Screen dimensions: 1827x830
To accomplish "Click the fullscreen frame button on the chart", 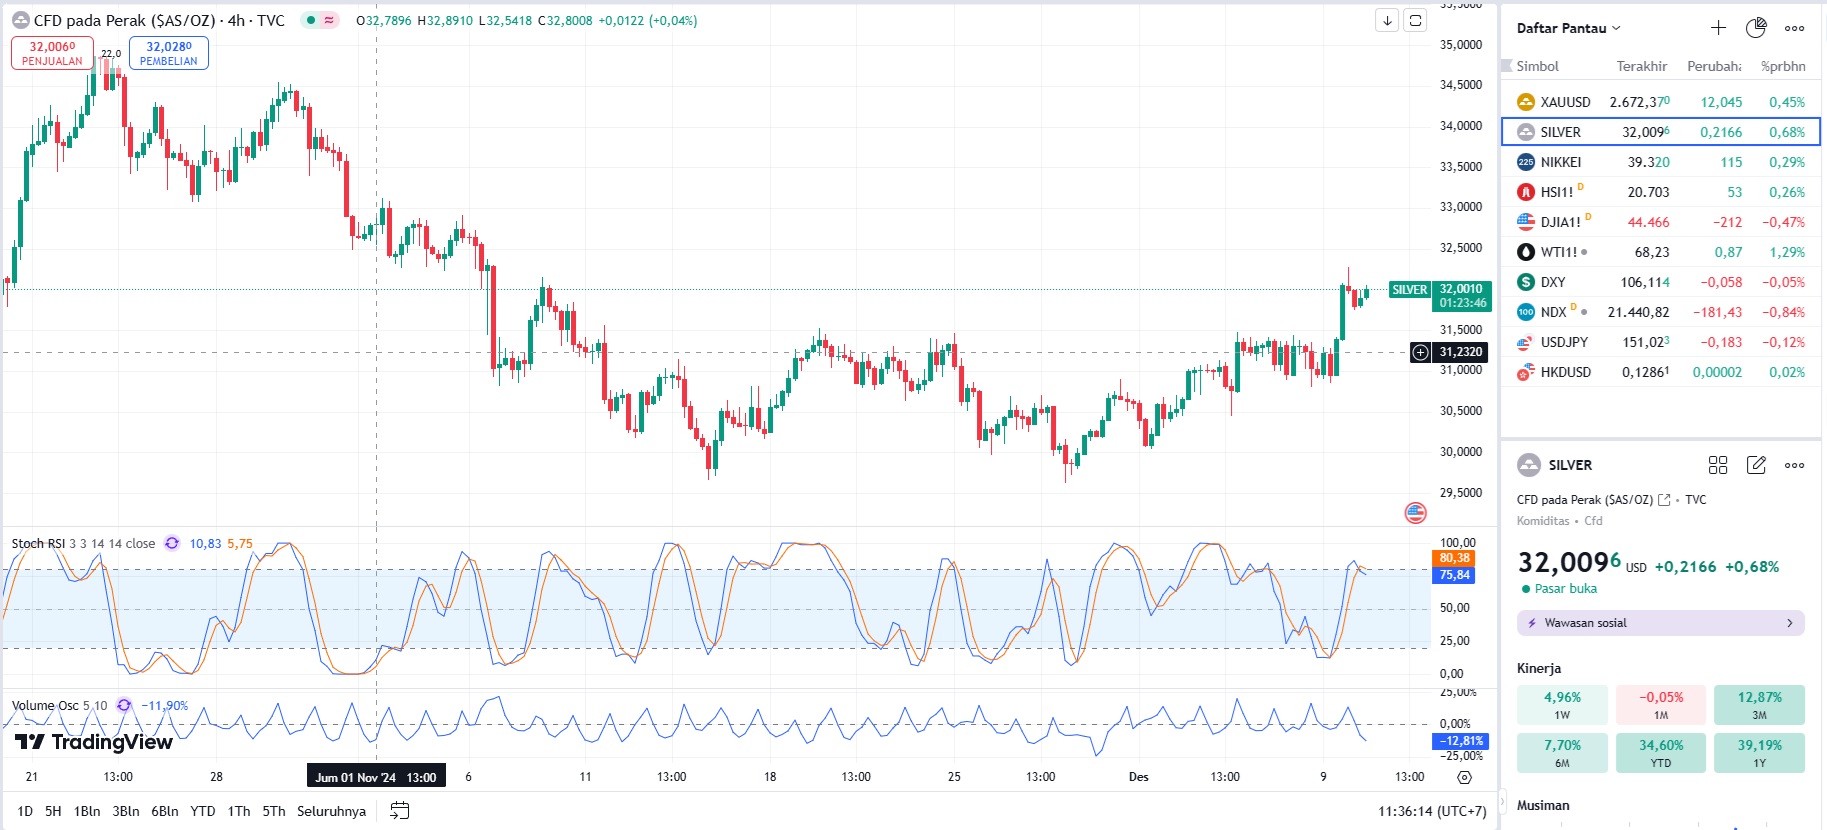I will [1415, 20].
